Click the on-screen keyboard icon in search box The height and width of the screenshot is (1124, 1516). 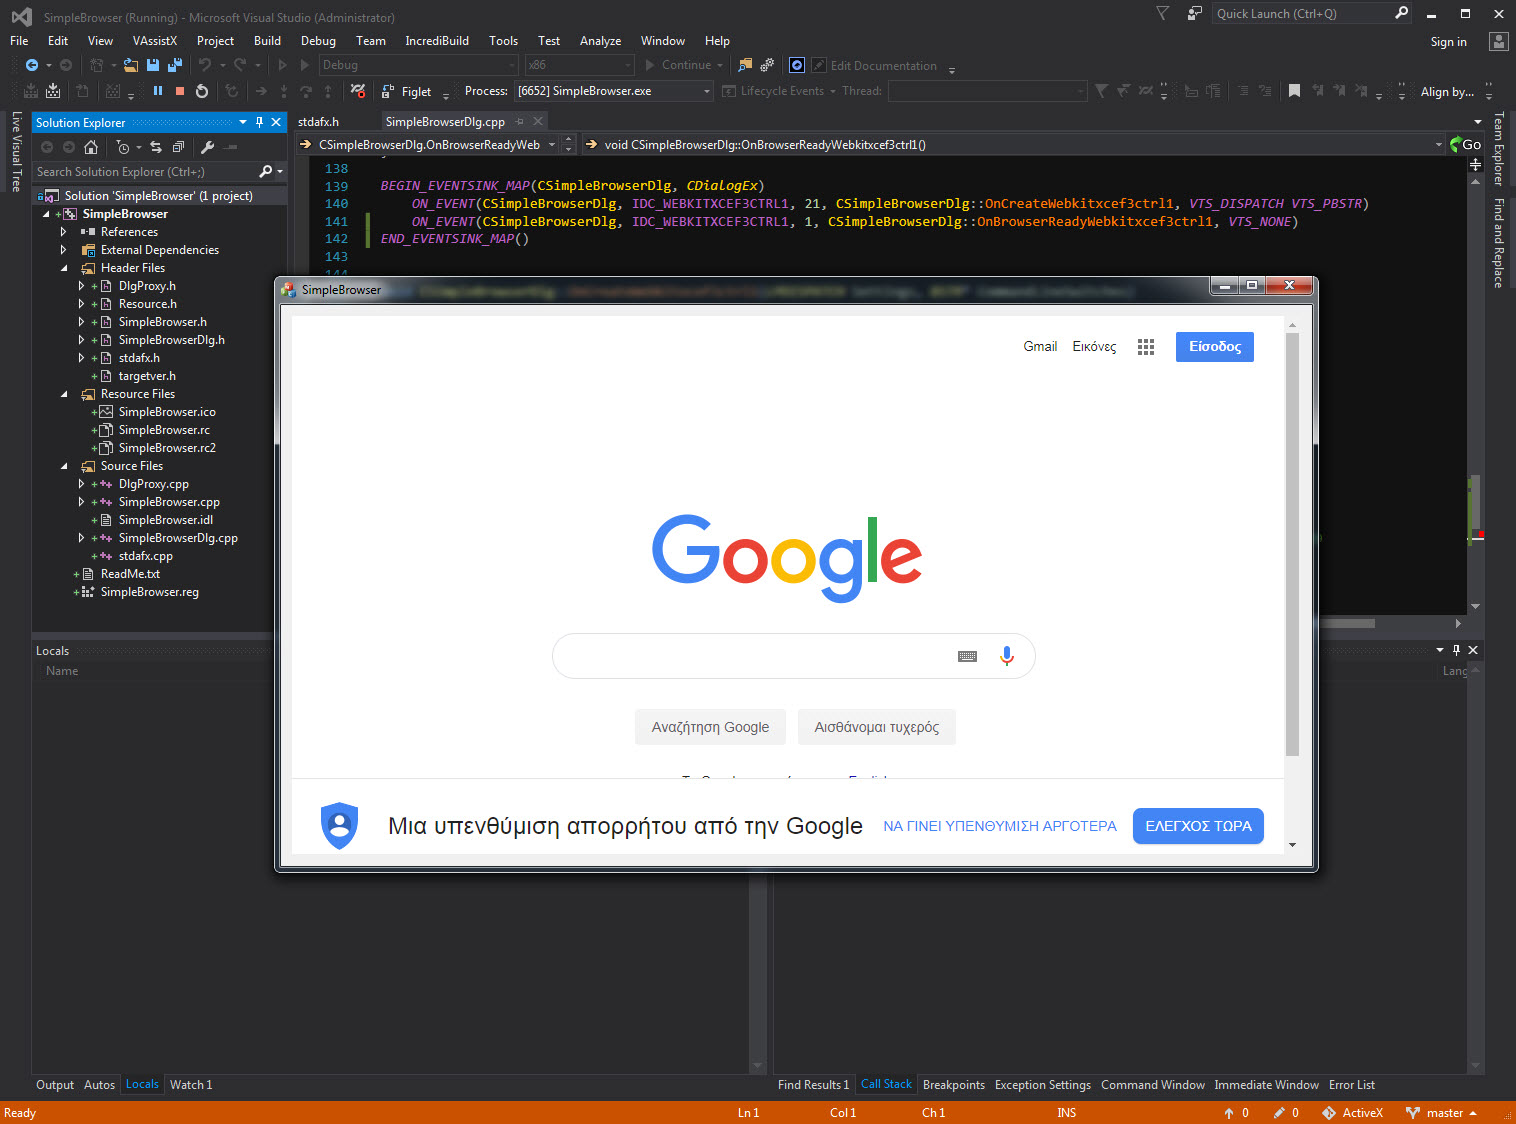tap(967, 656)
